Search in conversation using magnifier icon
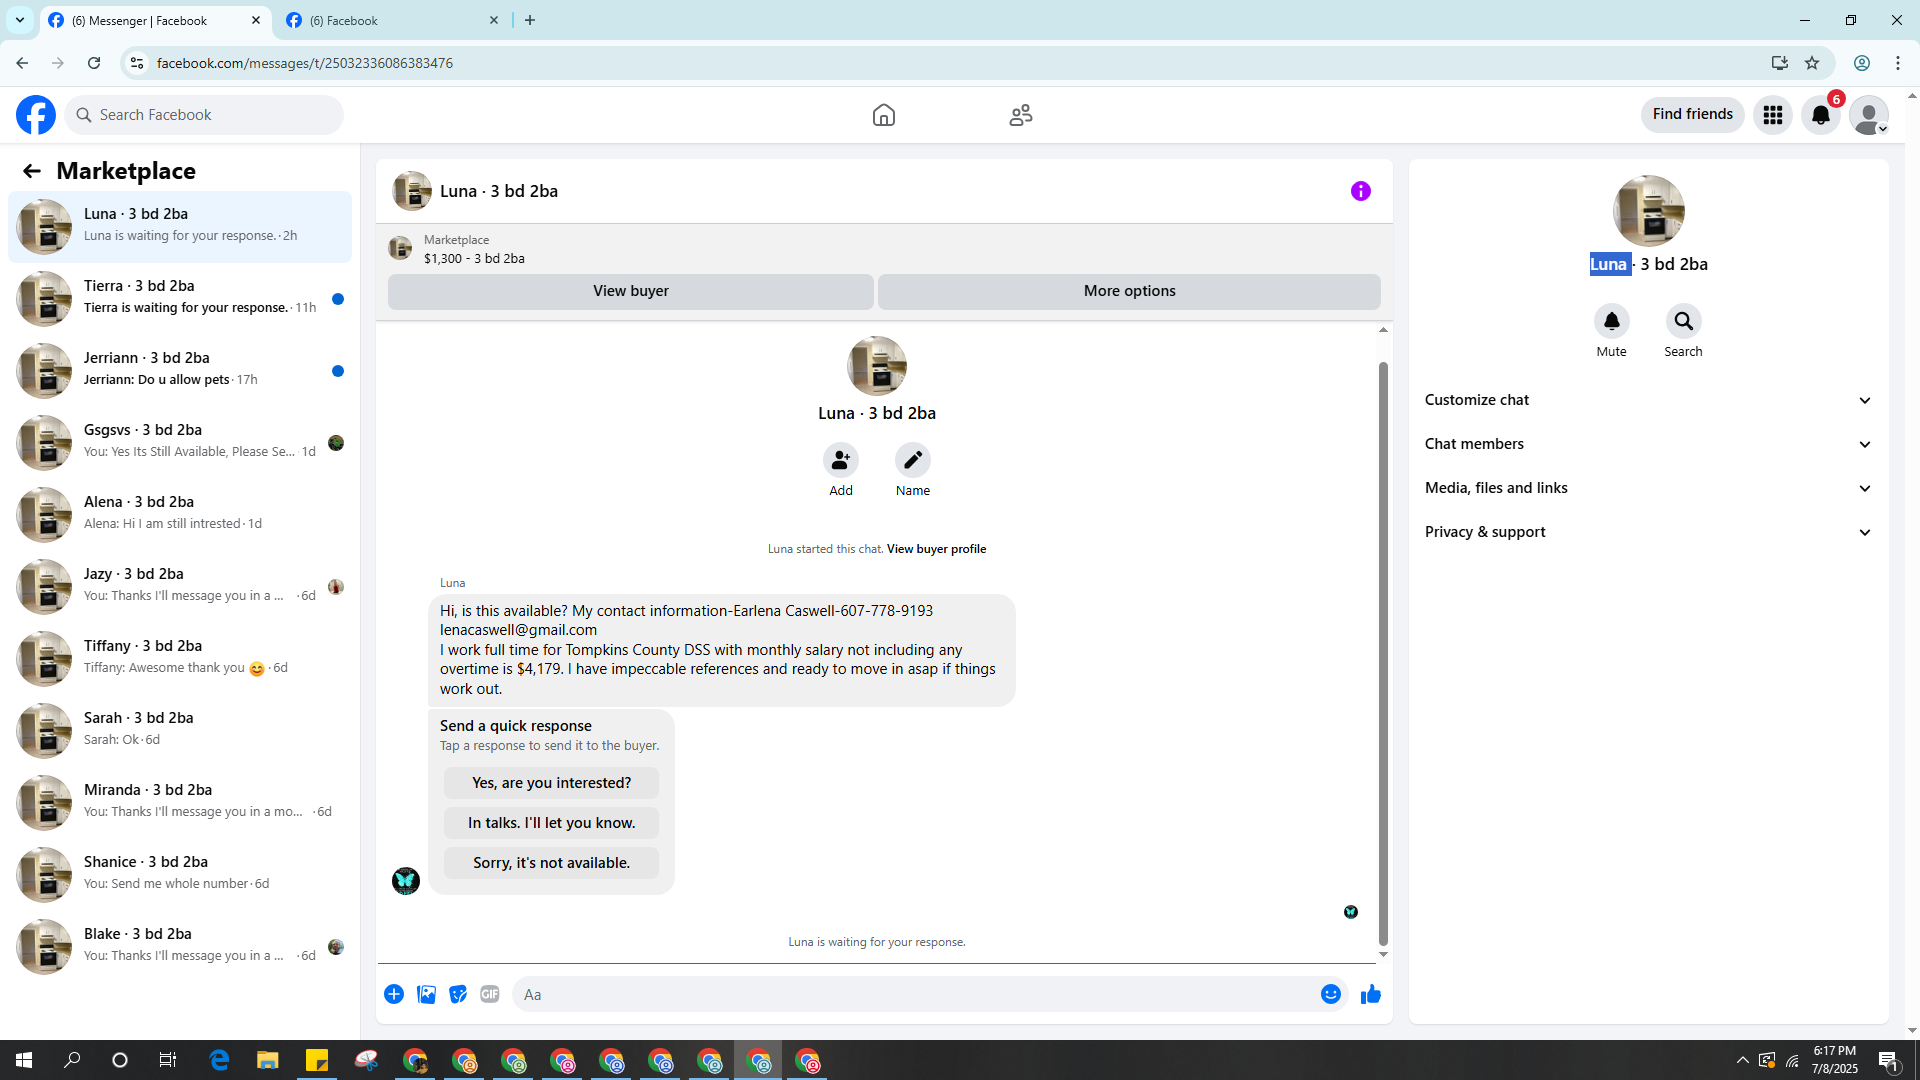1920x1080 pixels. [1683, 321]
